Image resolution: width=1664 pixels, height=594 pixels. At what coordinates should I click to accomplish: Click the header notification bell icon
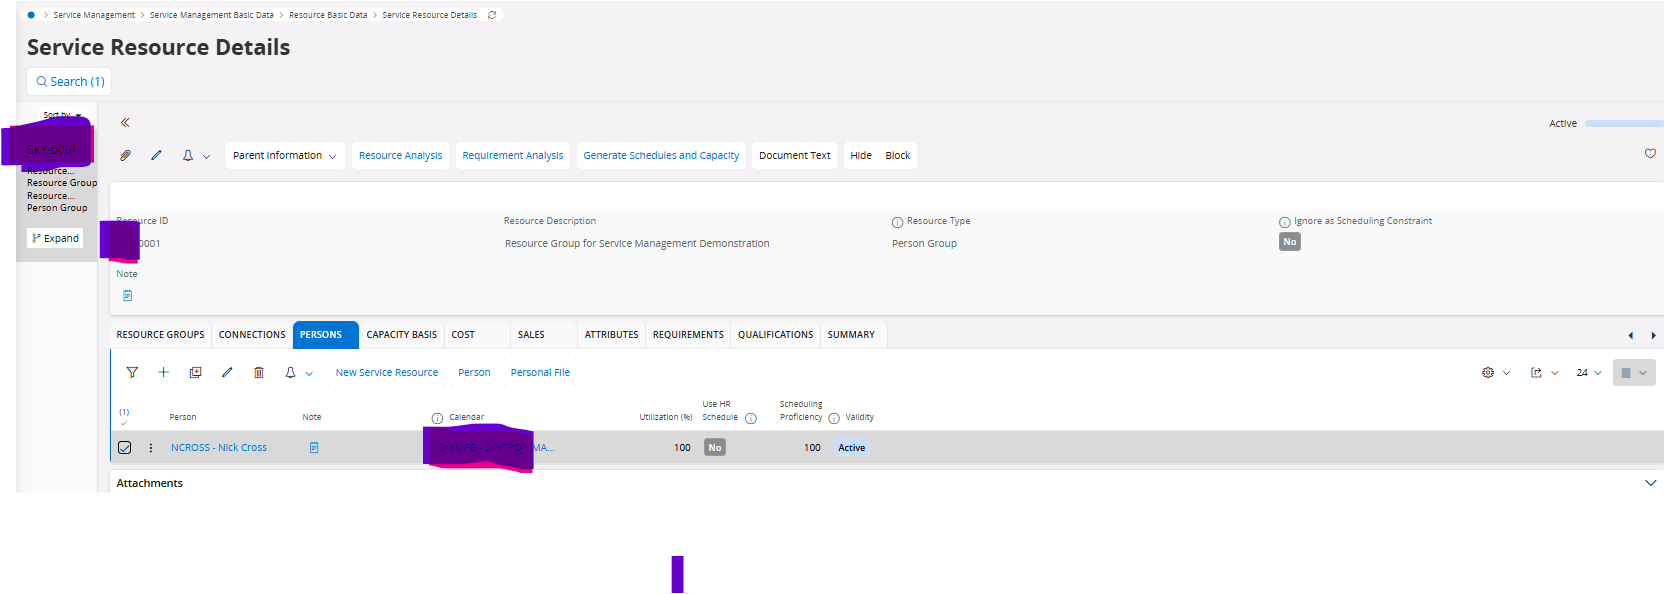coord(187,156)
